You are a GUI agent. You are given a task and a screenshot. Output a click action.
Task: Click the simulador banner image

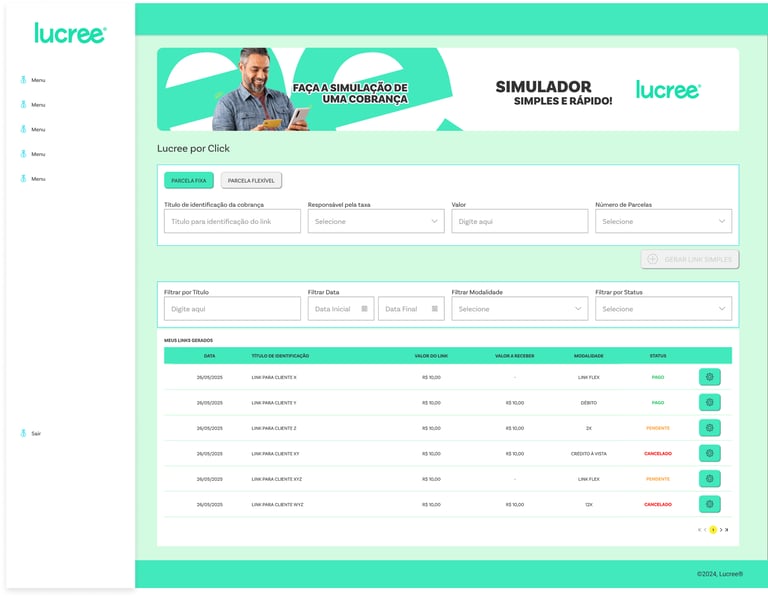point(448,89)
